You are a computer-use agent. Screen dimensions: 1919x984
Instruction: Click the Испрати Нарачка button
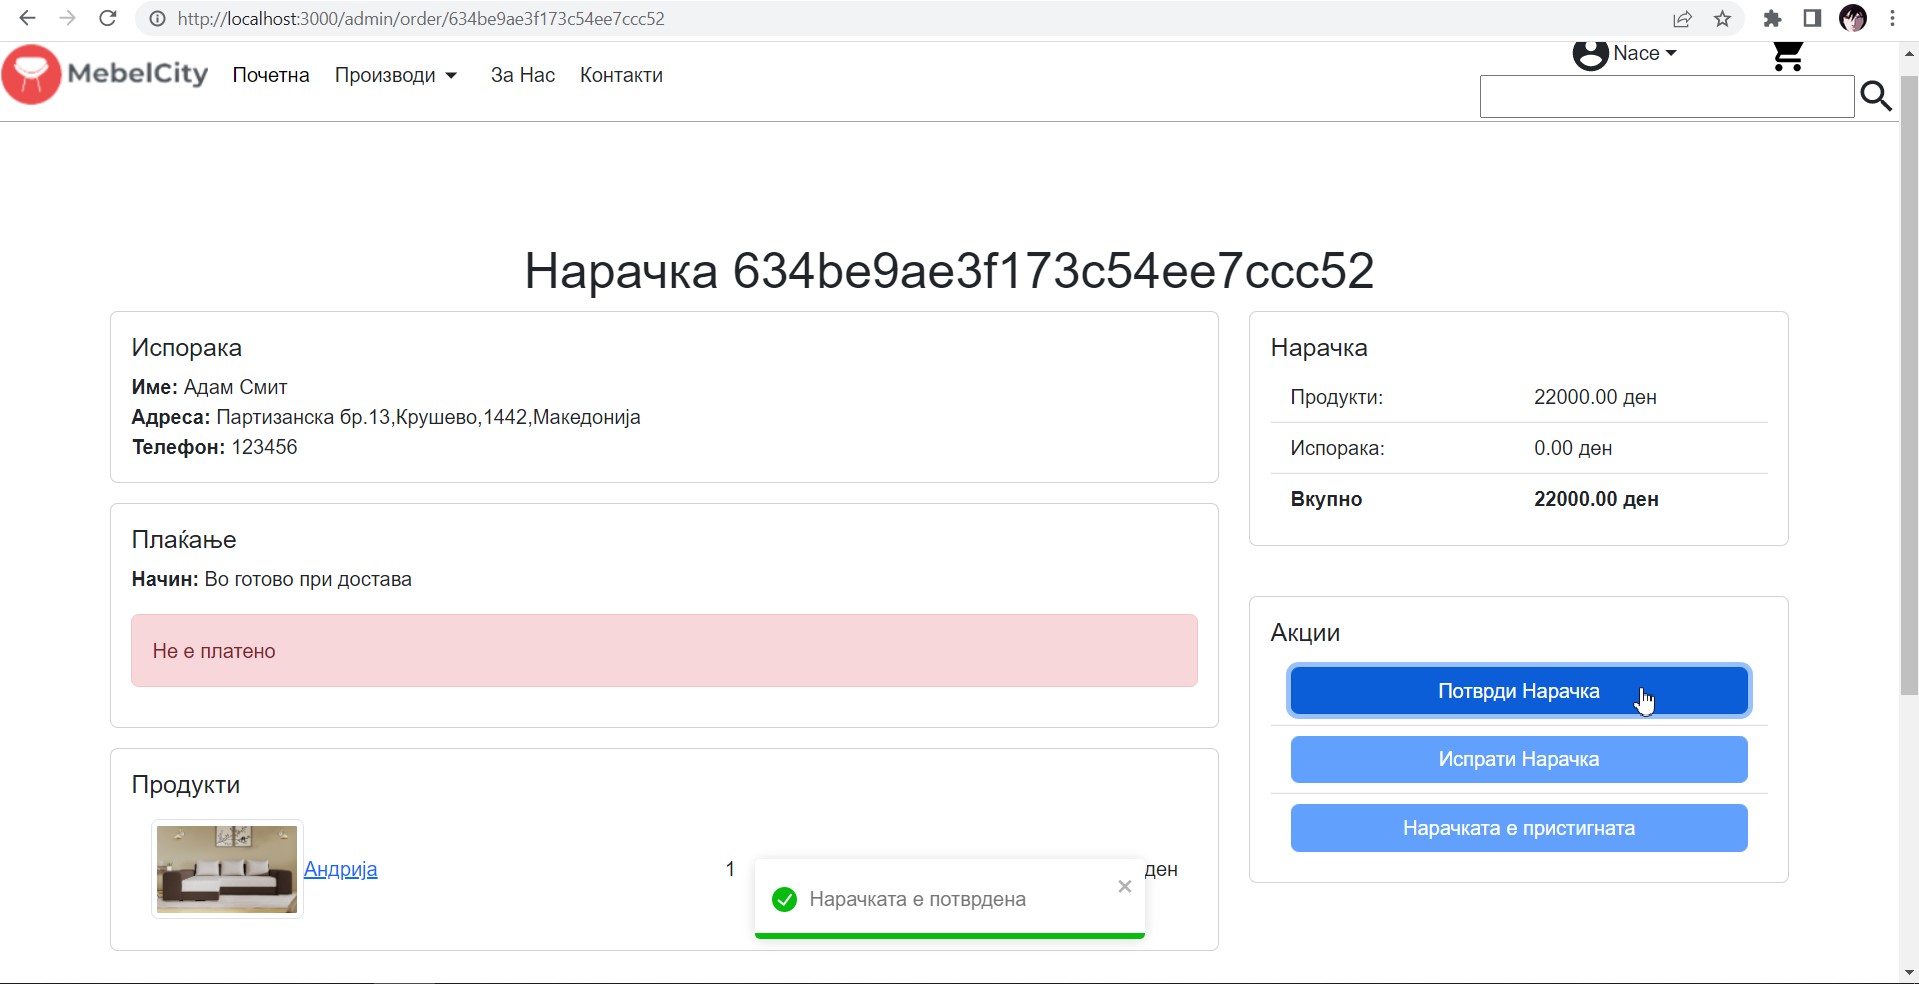[x=1518, y=760]
